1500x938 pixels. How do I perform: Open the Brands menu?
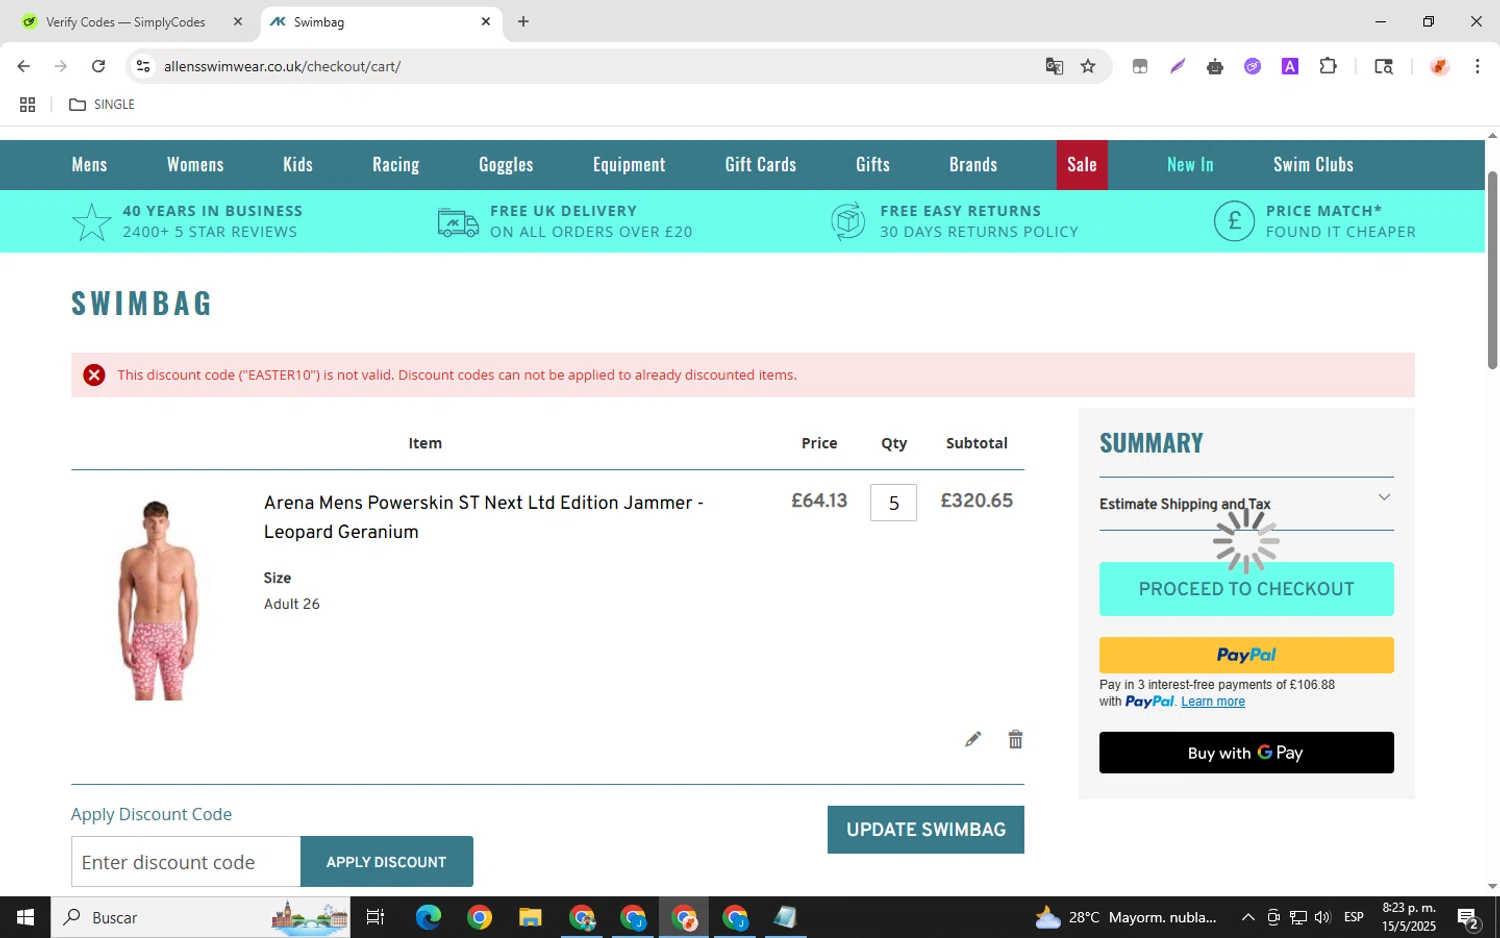point(973,165)
